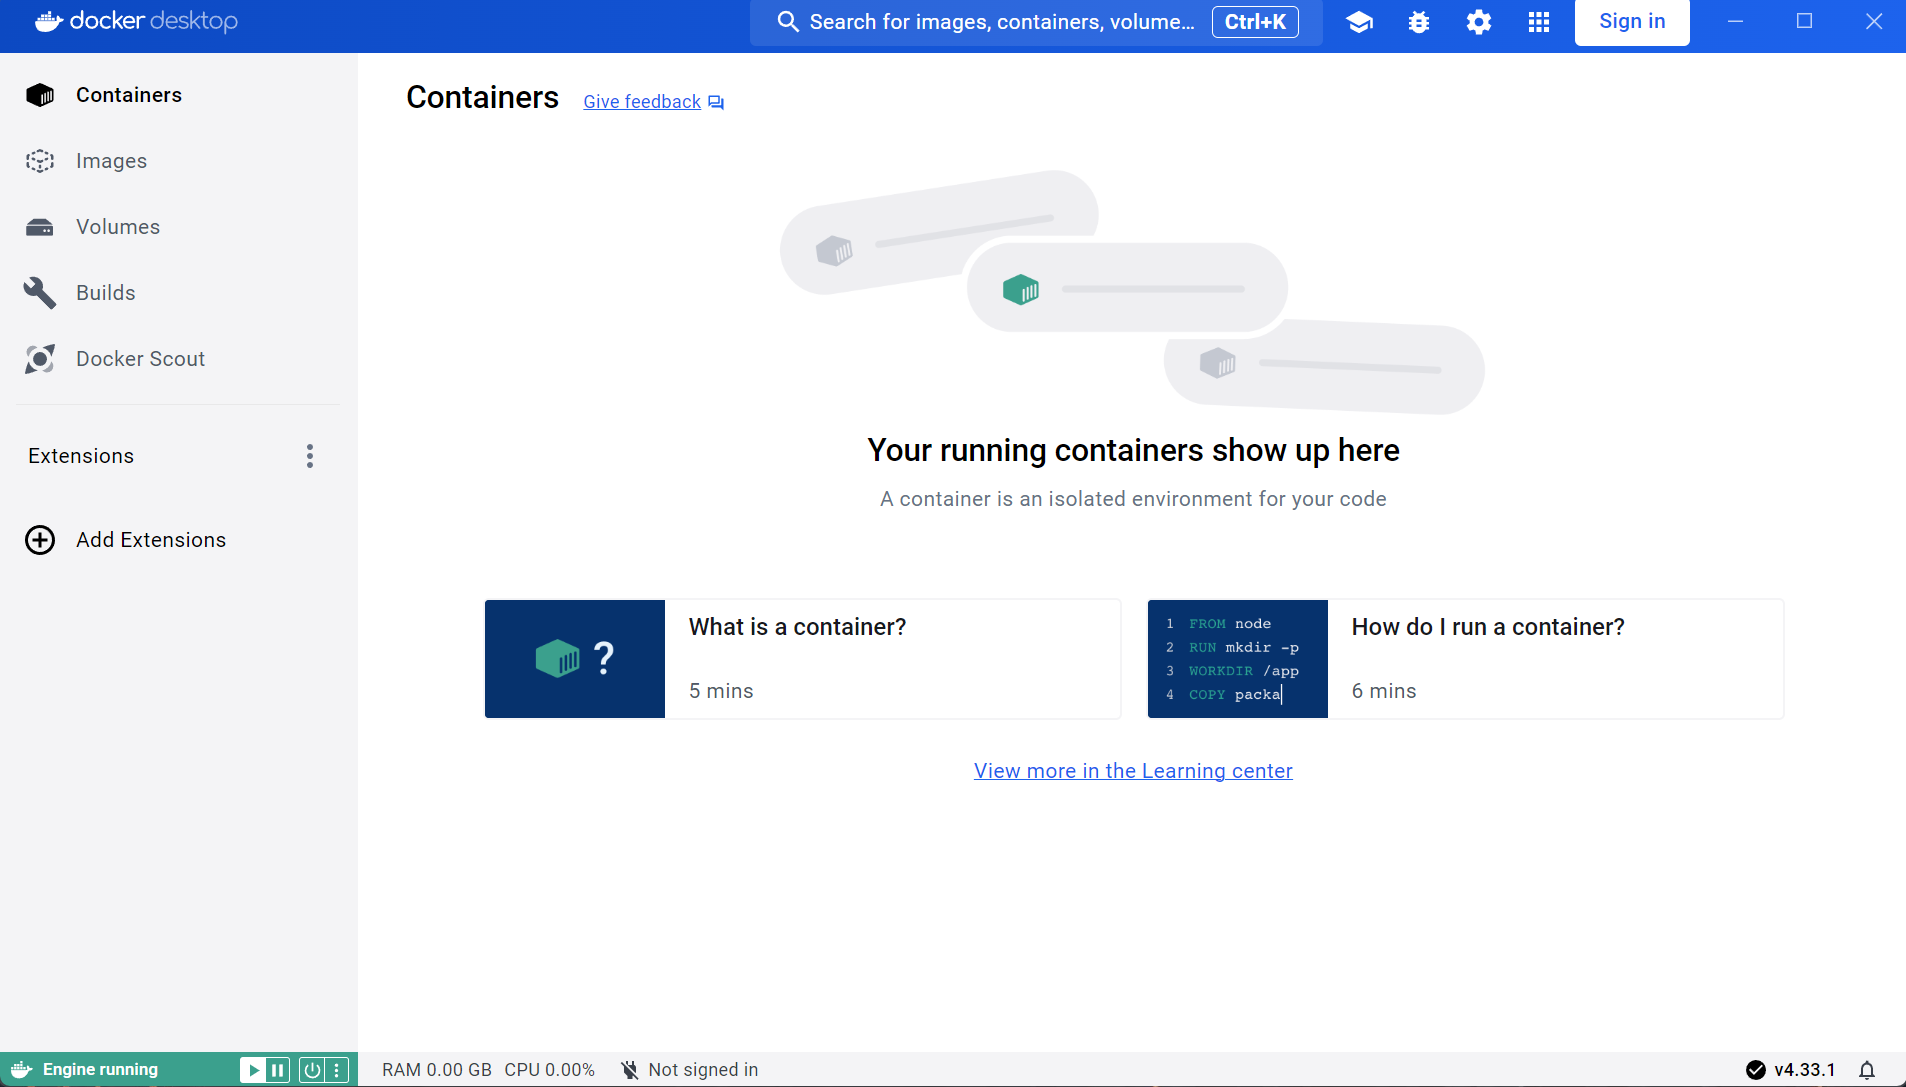Click the up-to-date checkmark icon

click(1755, 1070)
